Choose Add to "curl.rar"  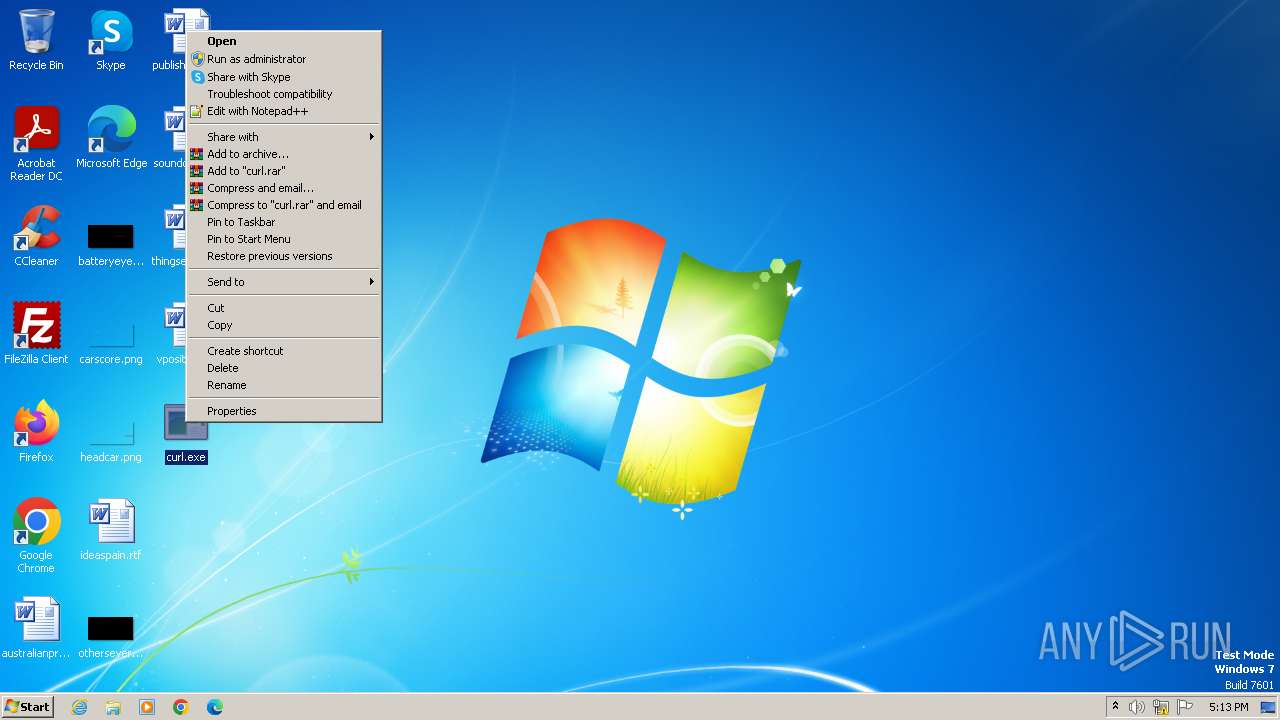click(284, 171)
